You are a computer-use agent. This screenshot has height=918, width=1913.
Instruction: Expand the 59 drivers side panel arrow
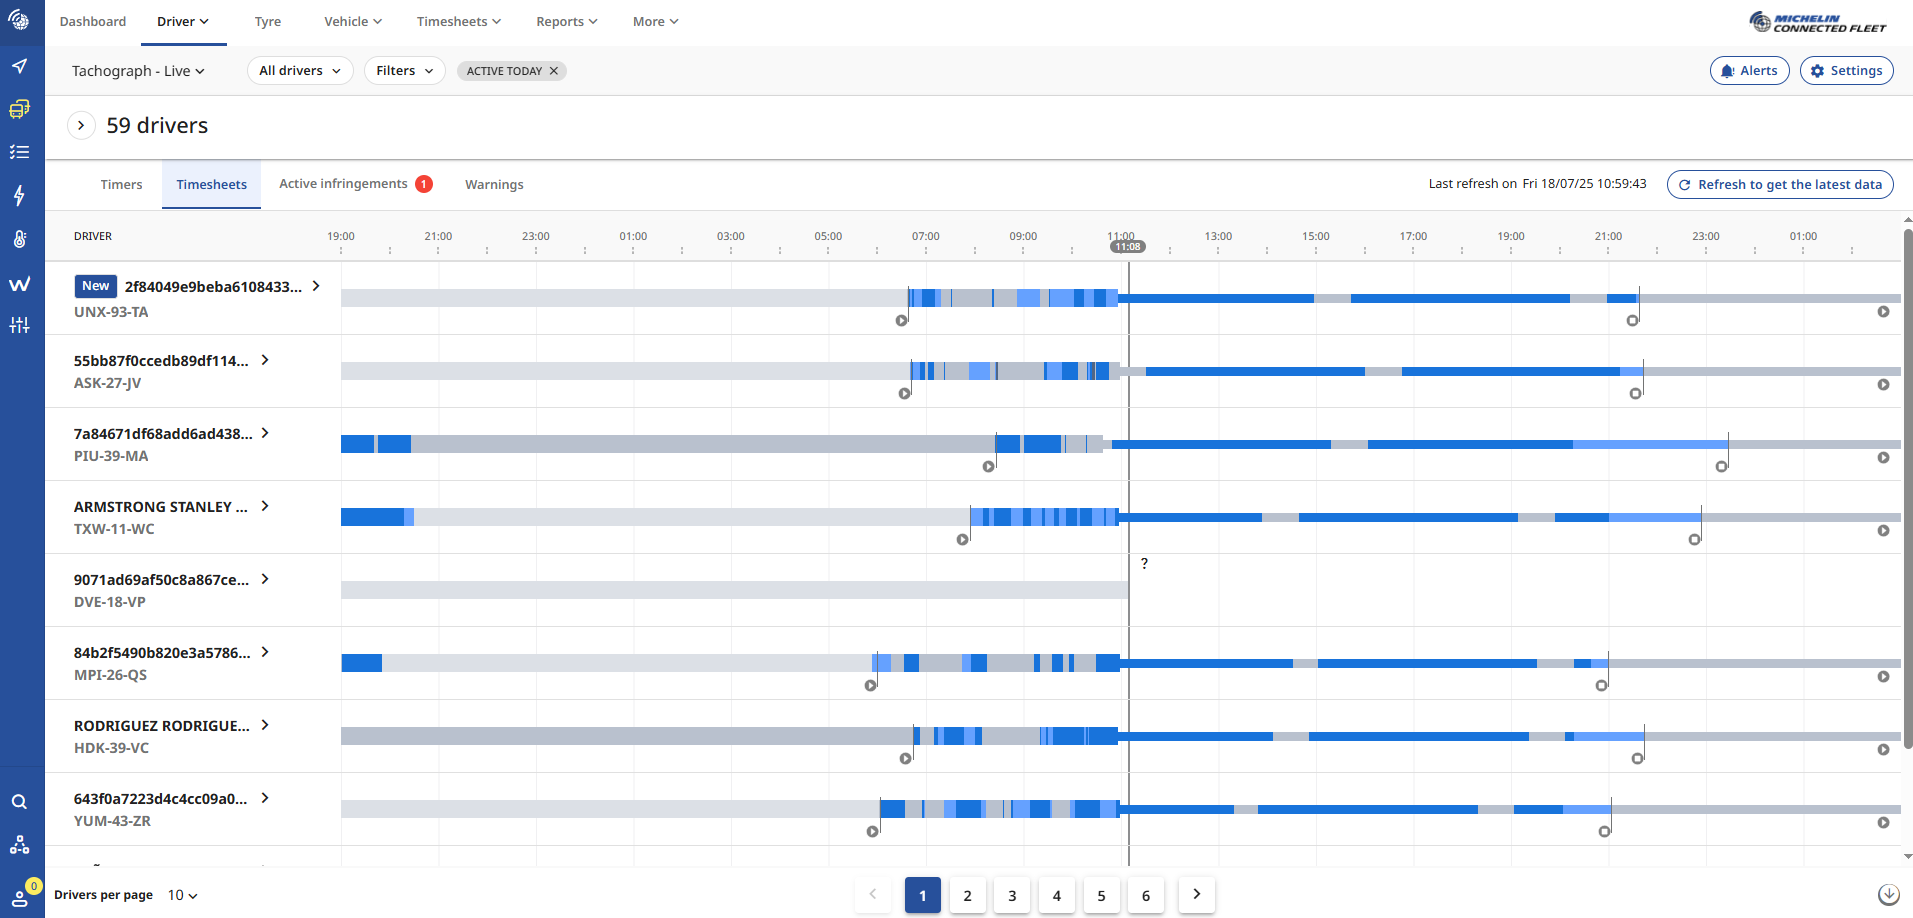pyautogui.click(x=81, y=126)
